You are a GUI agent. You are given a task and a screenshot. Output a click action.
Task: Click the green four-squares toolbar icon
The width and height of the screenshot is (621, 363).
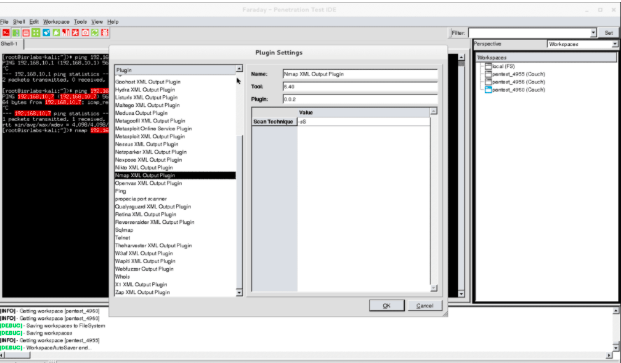tap(36, 32)
